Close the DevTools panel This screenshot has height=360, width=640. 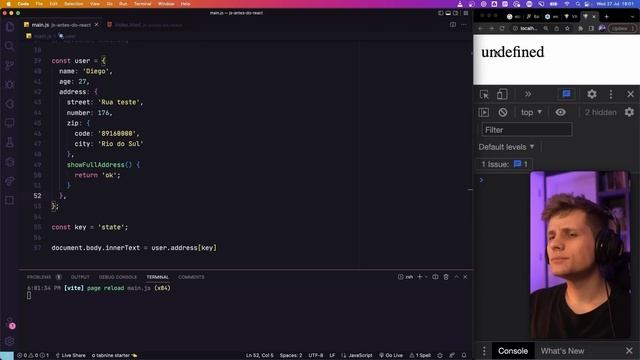pos(630,94)
